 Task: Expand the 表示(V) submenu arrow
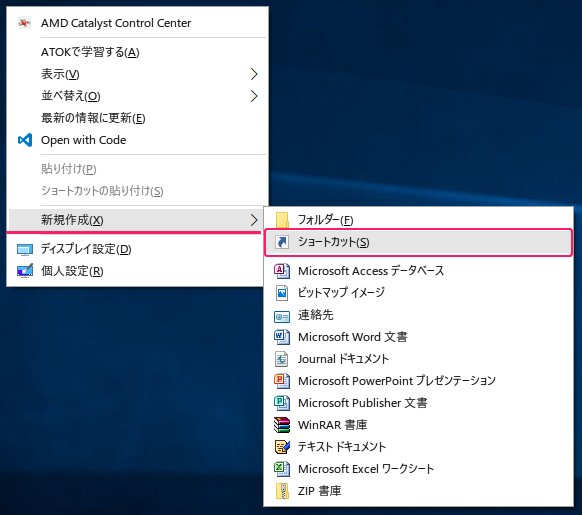[254, 74]
